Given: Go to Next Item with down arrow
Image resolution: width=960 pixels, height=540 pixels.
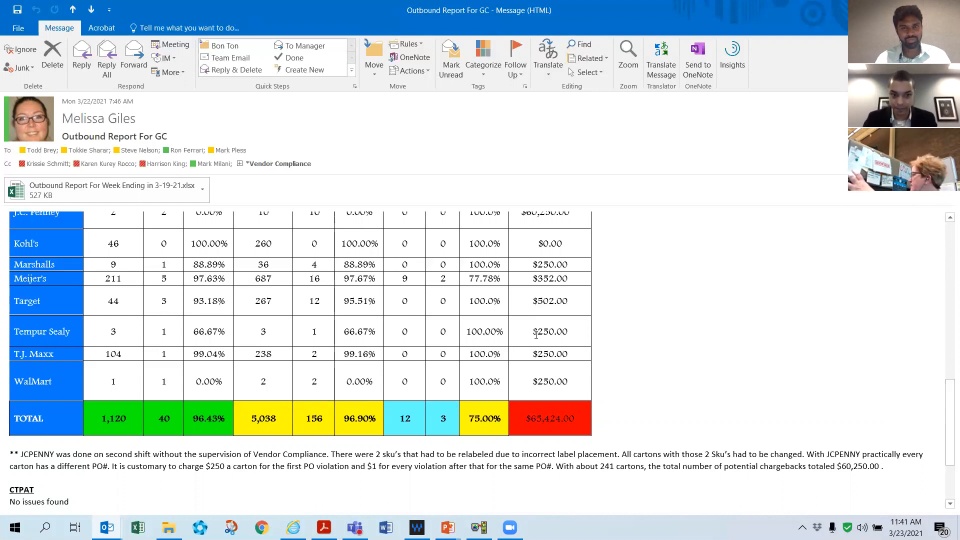Looking at the screenshot, I should coord(91,10).
